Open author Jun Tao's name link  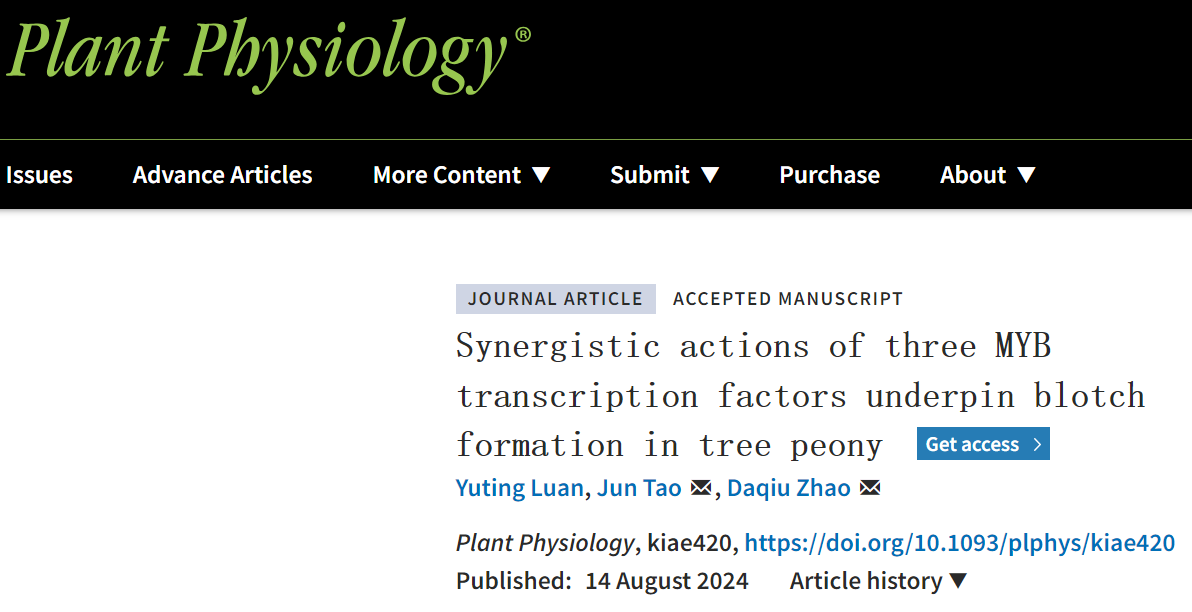639,488
